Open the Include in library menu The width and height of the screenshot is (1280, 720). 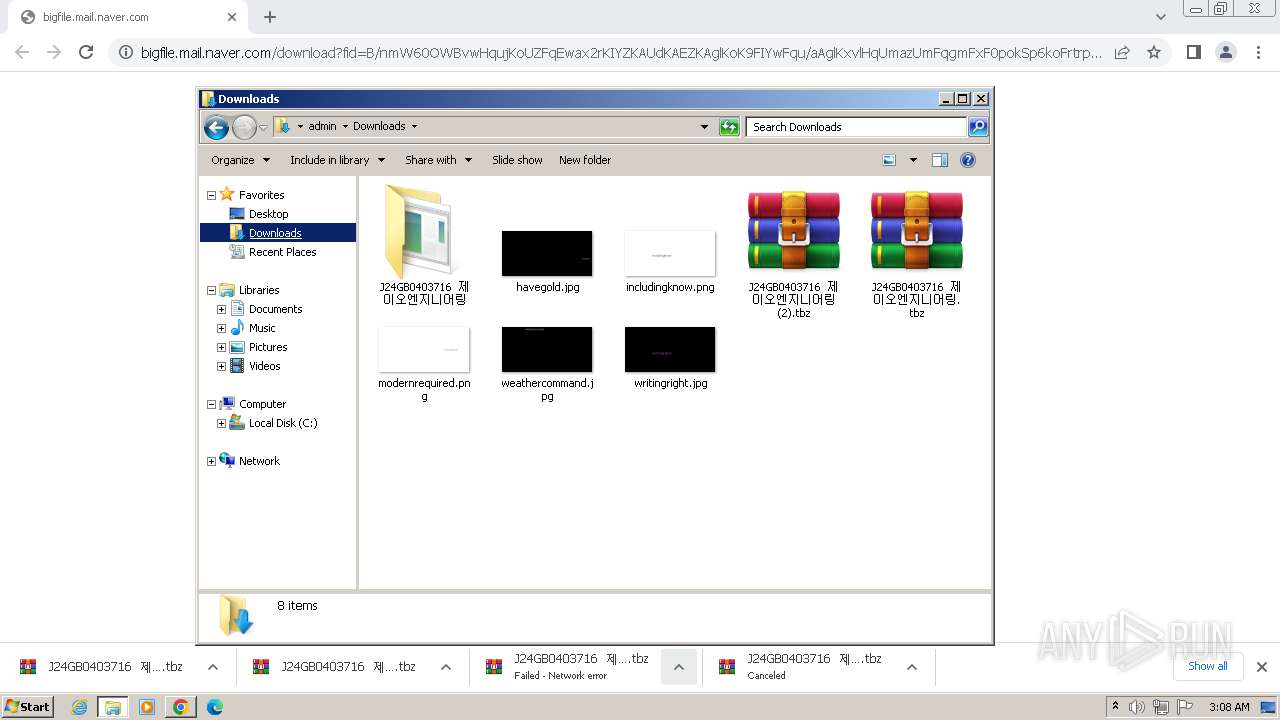(337, 160)
